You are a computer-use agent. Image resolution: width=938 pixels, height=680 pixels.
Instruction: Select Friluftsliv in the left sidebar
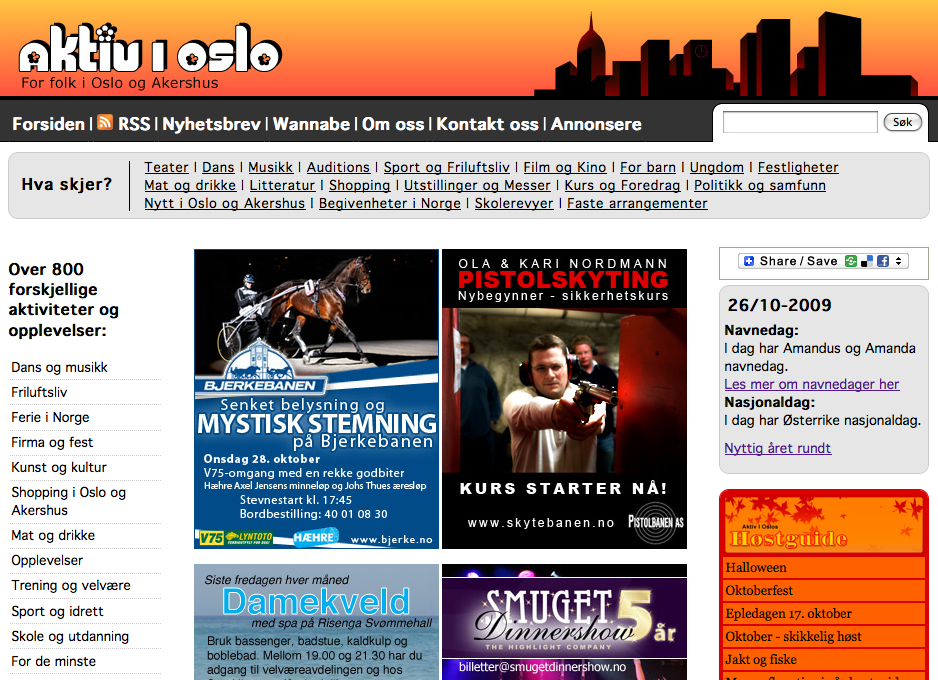[39, 392]
